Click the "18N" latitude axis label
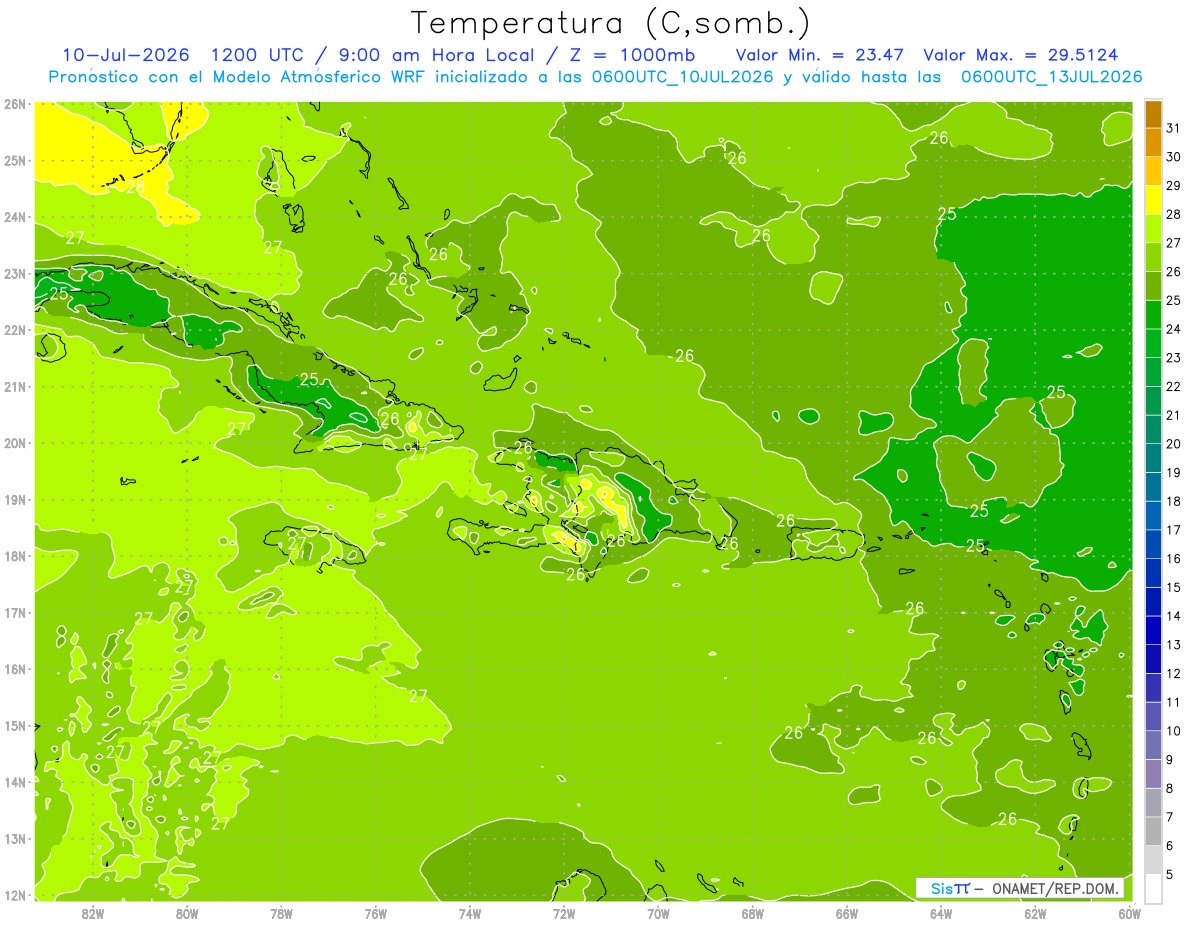Viewport: 1200px width, 927px height. point(15,556)
